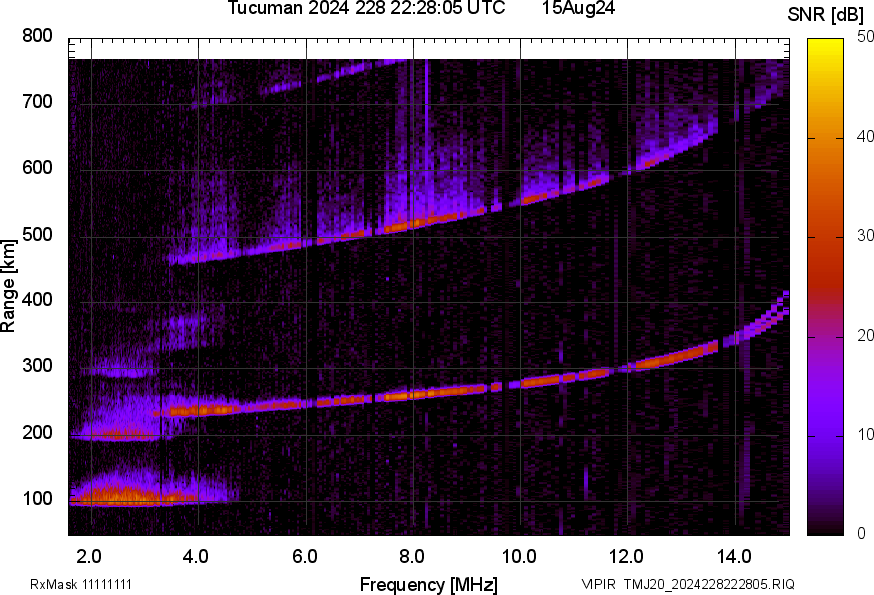
Task: Click range tick label '100'
Action: click(x=37, y=499)
